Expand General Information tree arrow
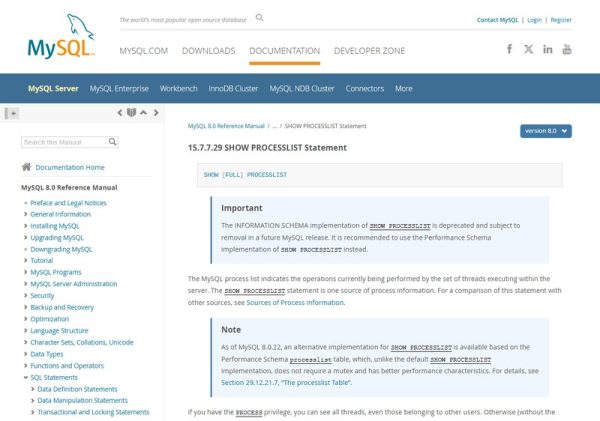This screenshot has width=600, height=421. pyautogui.click(x=26, y=214)
